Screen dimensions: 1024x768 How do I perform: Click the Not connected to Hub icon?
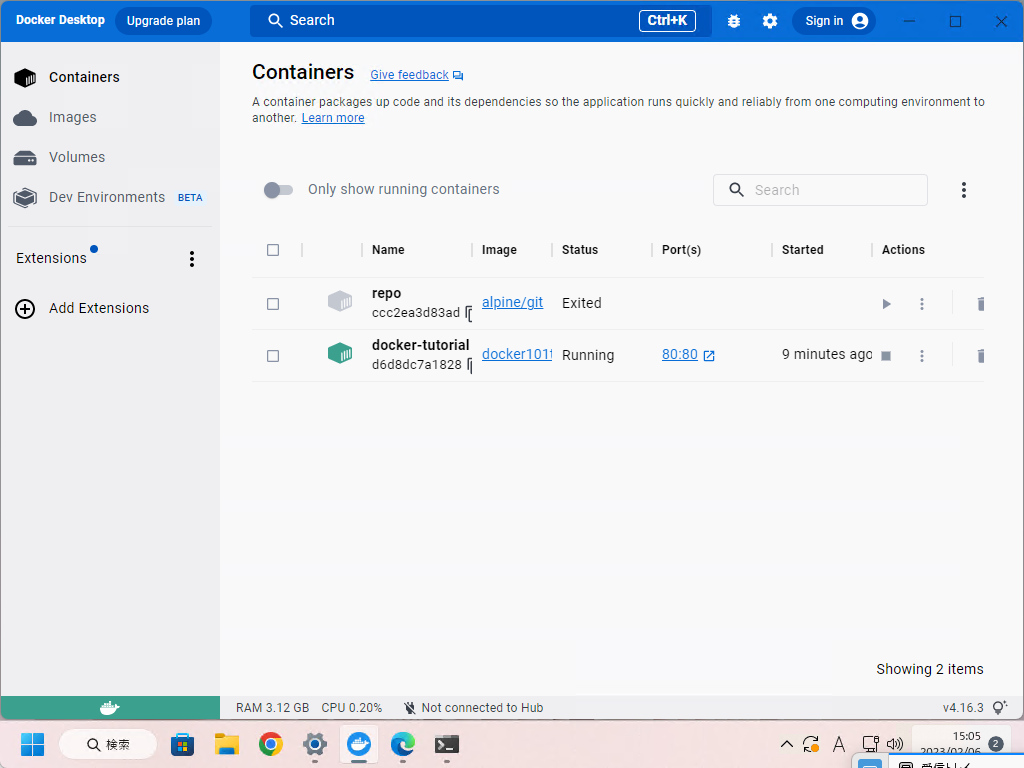pyautogui.click(x=409, y=707)
